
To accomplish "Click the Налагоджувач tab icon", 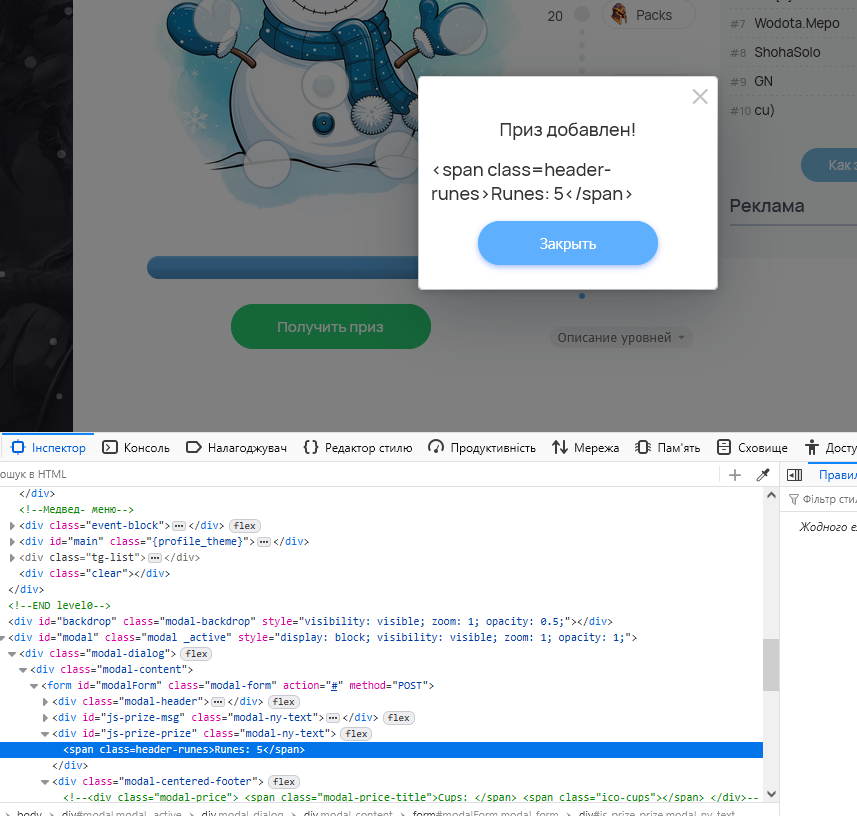I will point(193,448).
